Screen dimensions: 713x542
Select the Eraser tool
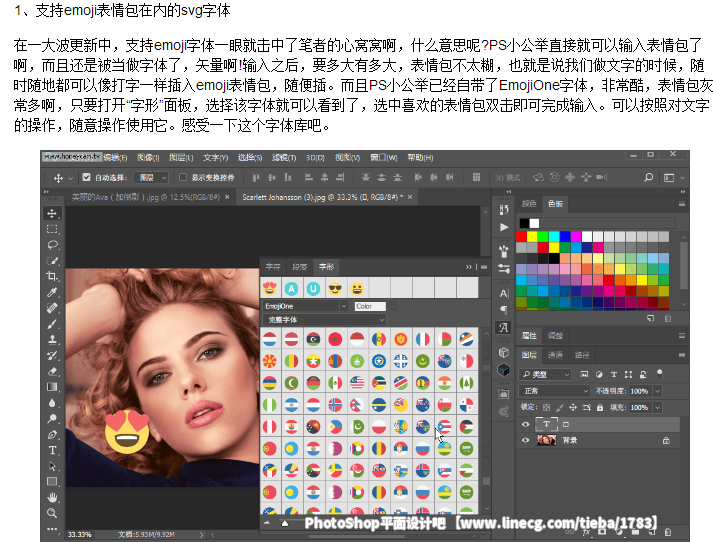[x=52, y=371]
